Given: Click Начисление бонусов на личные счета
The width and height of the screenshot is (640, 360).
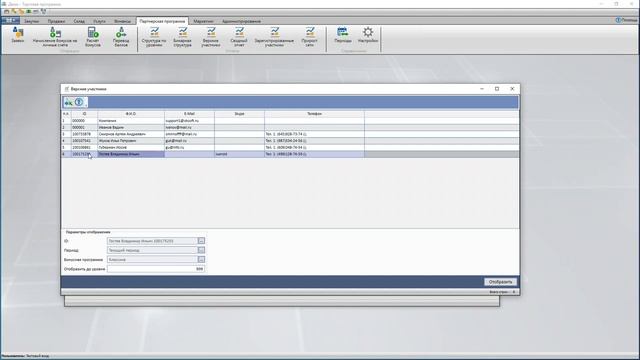Looking at the screenshot, I should (x=55, y=37).
